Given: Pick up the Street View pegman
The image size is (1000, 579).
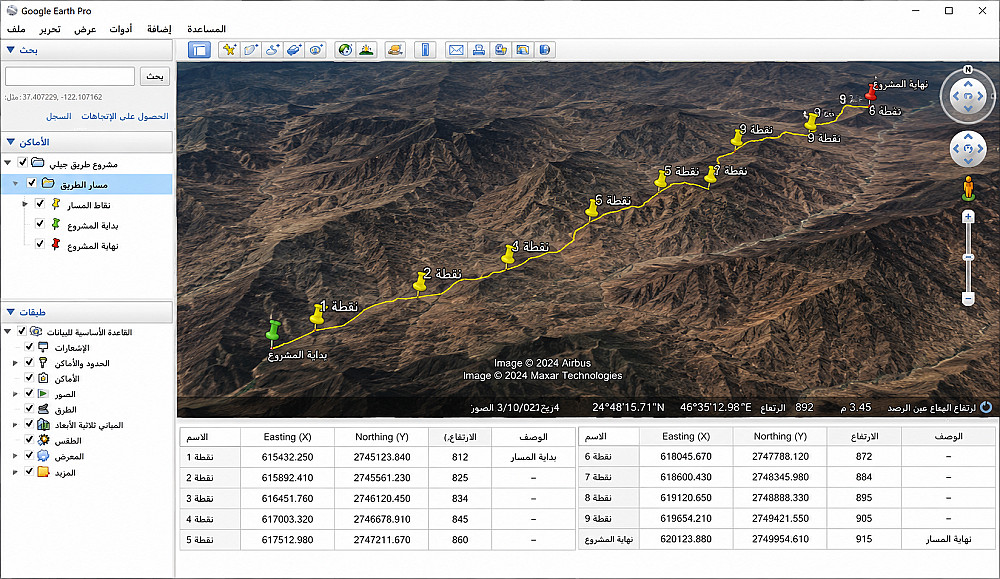Looking at the screenshot, I should [x=968, y=189].
